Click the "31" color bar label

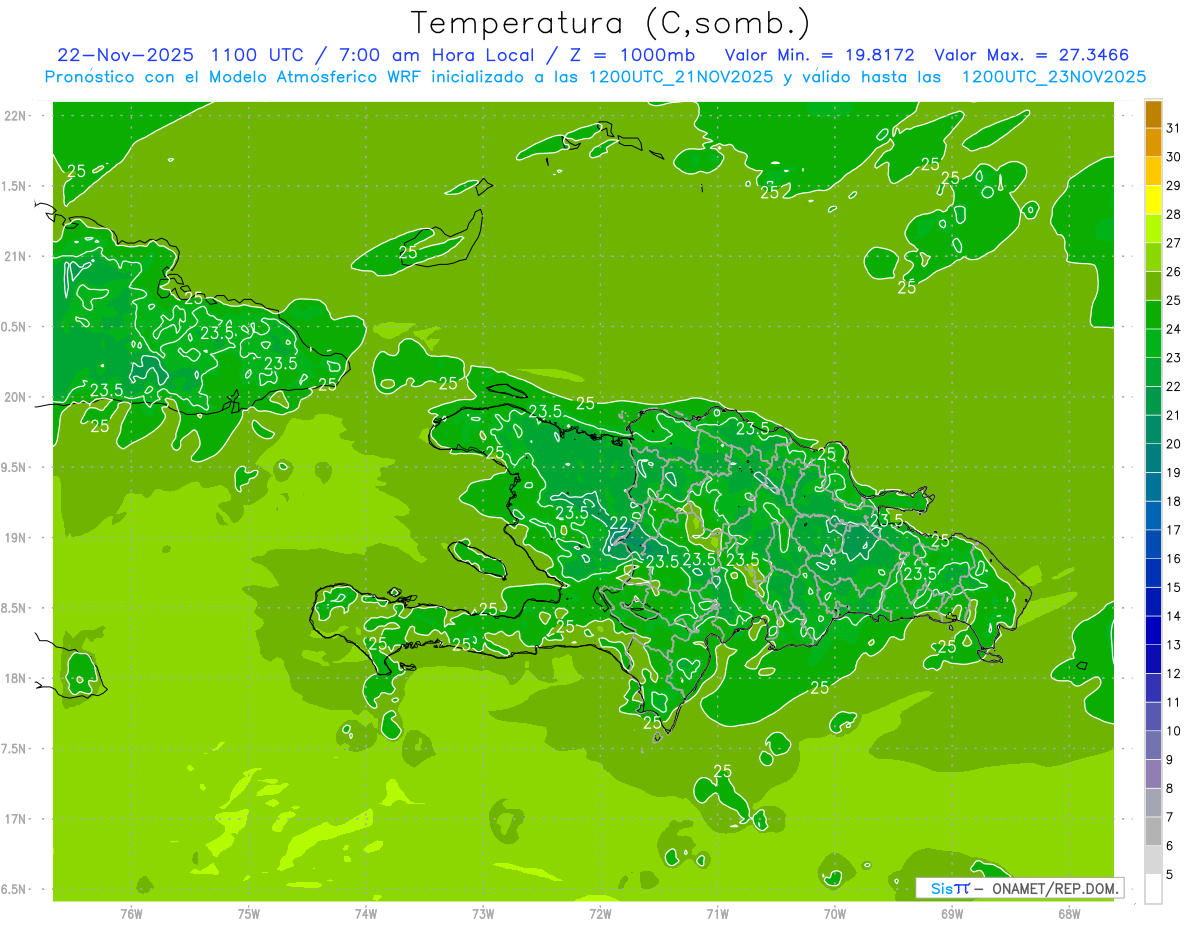click(x=1174, y=128)
